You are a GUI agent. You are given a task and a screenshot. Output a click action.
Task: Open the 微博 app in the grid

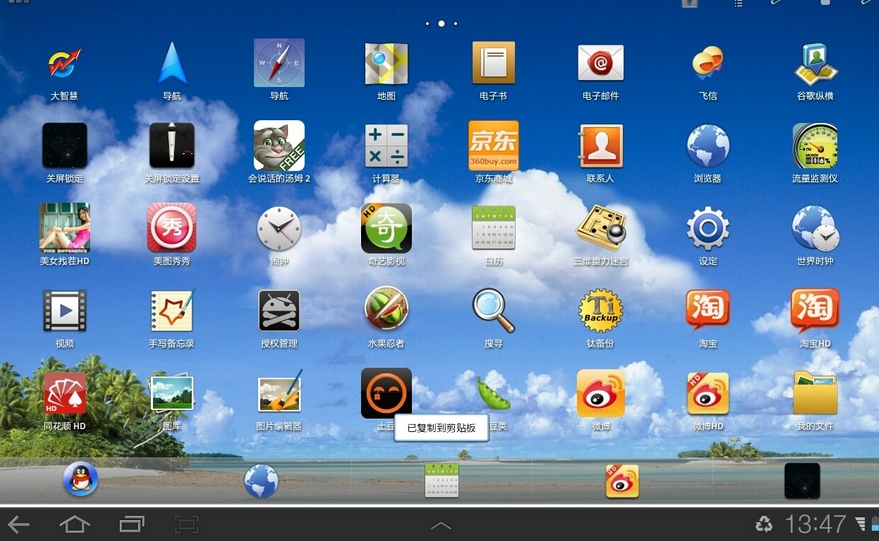click(600, 393)
